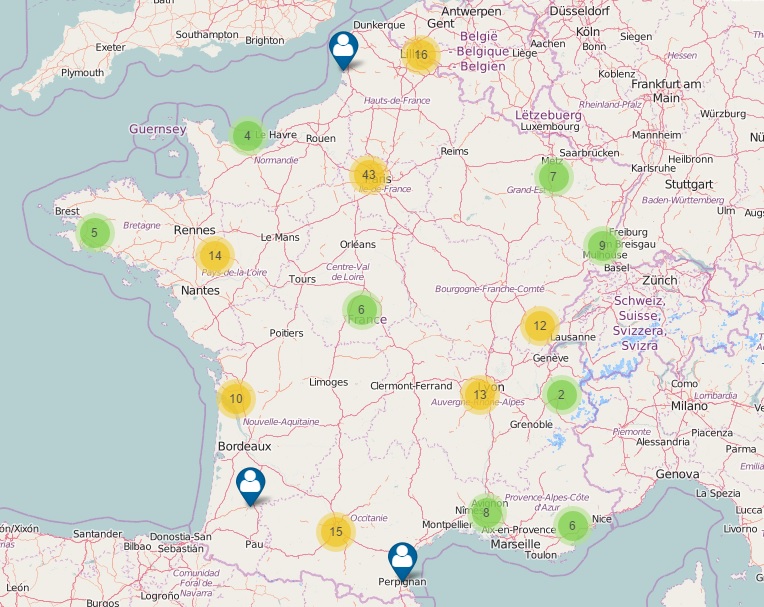Click the Clermont-Ferrand label
This screenshot has width=764, height=607.
411,386
